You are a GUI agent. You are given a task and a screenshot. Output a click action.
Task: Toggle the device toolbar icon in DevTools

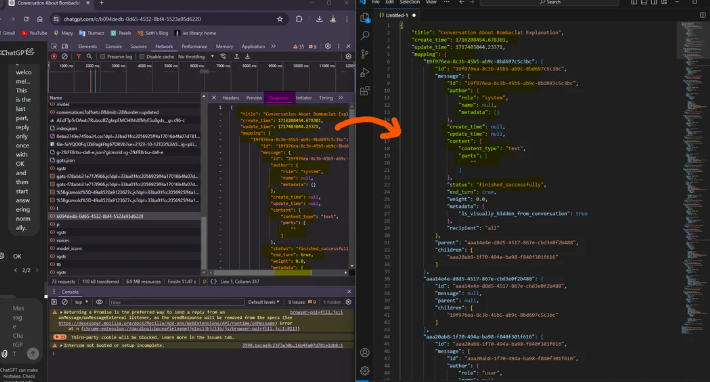pyautogui.click(x=65, y=46)
